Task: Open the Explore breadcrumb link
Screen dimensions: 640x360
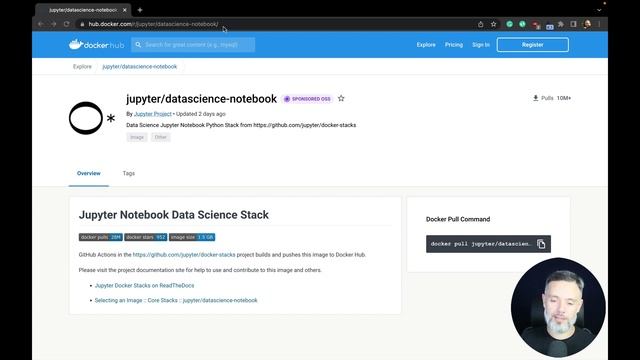Action: [82, 67]
